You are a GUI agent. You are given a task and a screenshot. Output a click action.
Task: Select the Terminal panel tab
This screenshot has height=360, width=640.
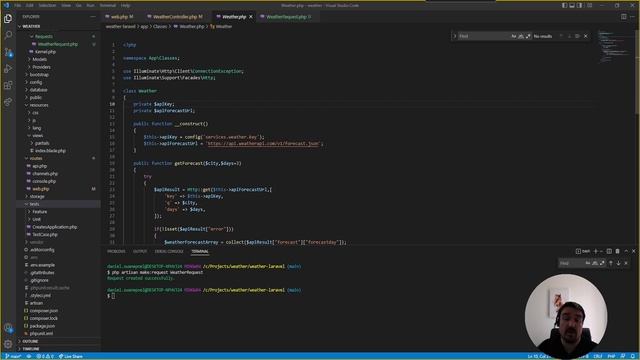coord(200,251)
